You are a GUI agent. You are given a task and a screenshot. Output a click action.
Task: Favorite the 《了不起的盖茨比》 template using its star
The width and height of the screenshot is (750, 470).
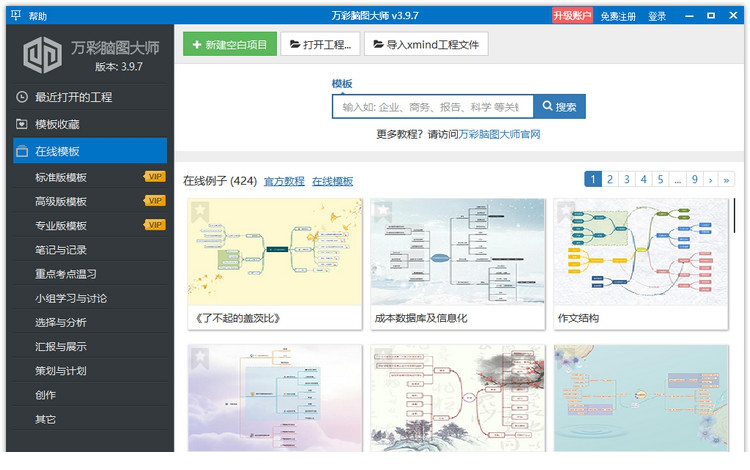[x=199, y=210]
